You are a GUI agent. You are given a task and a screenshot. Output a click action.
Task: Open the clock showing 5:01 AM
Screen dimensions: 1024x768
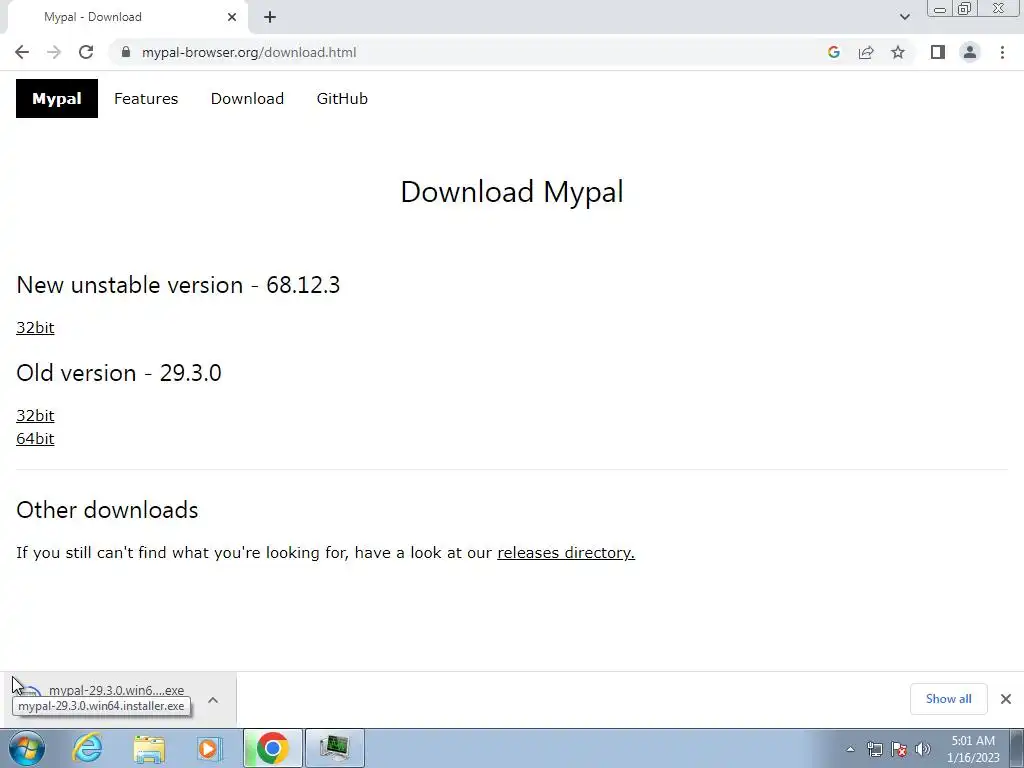(x=973, y=748)
